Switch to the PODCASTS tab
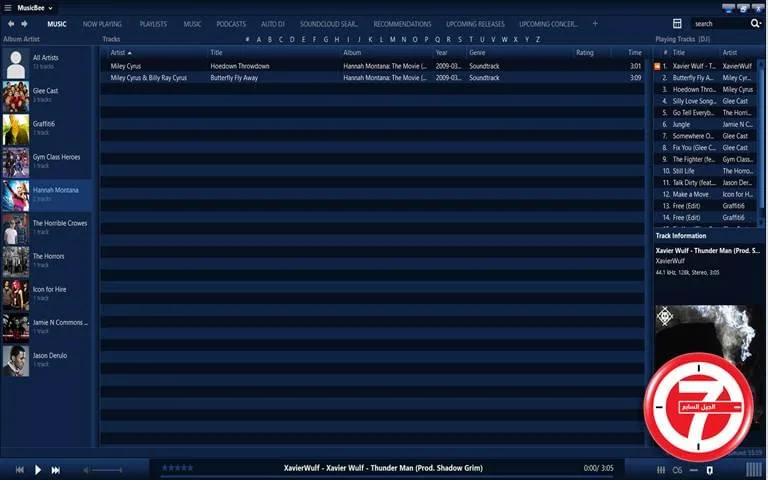The width and height of the screenshot is (768, 480). pos(231,24)
